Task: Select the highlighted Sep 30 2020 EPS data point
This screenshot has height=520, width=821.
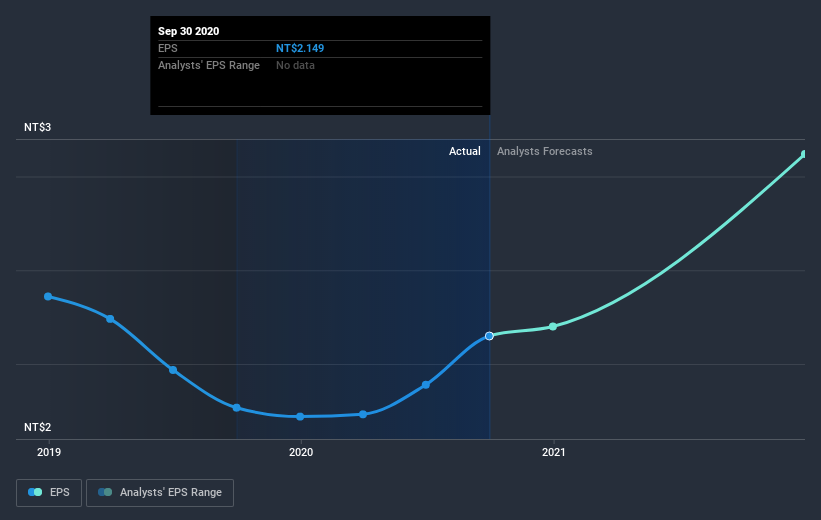Action: pos(489,336)
